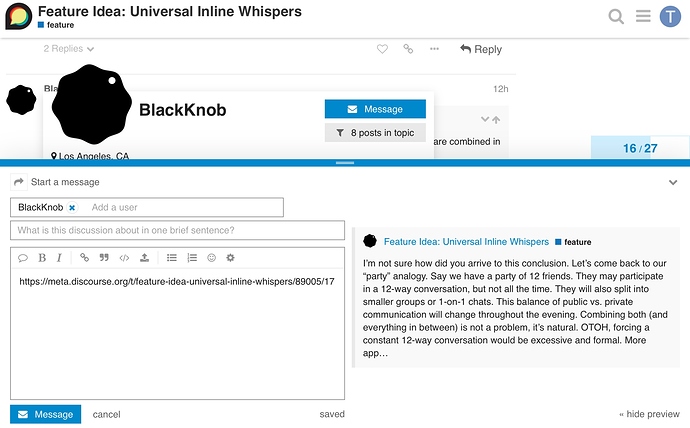Insert hyperlink from composer toolbar

pos(84,258)
